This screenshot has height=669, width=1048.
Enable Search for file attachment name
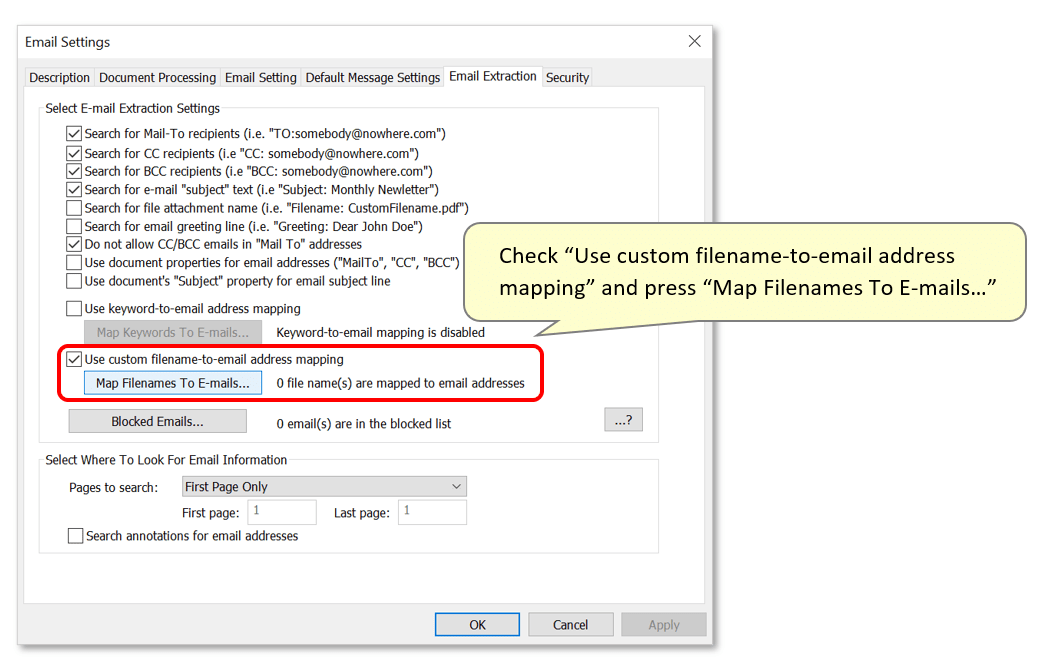pyautogui.click(x=74, y=208)
